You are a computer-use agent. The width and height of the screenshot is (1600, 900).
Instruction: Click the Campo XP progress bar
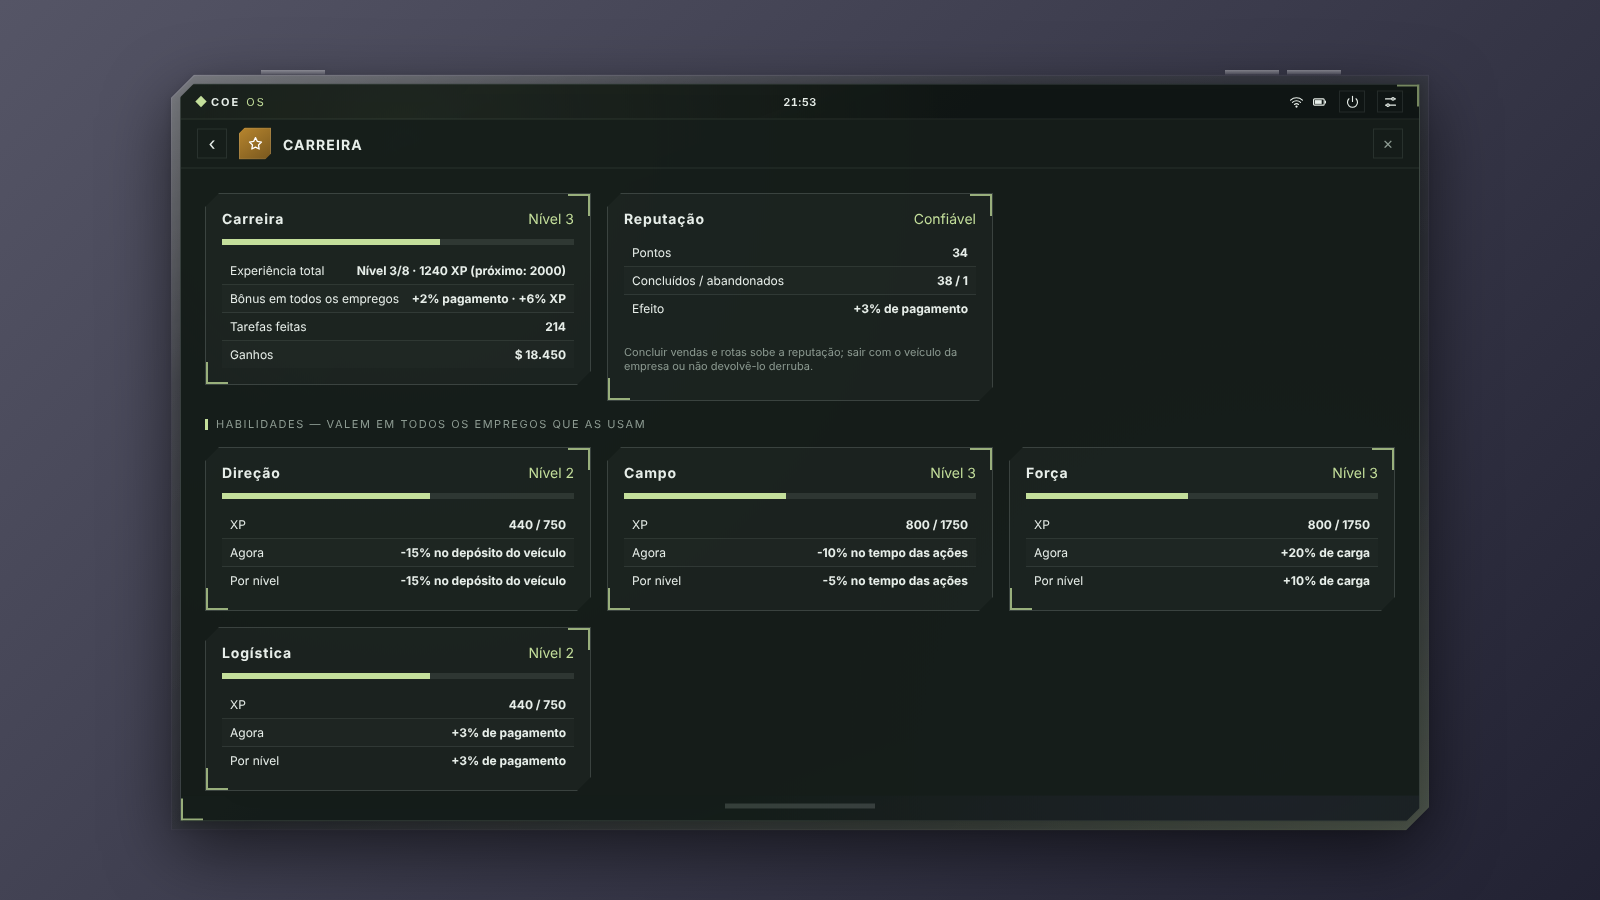click(x=800, y=496)
